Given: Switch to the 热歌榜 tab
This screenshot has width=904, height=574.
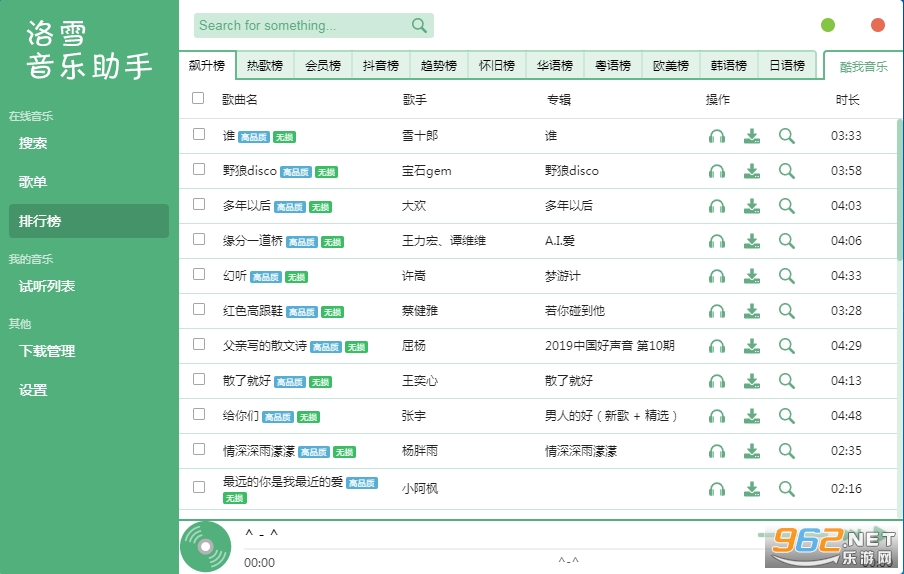Looking at the screenshot, I should 265,65.
